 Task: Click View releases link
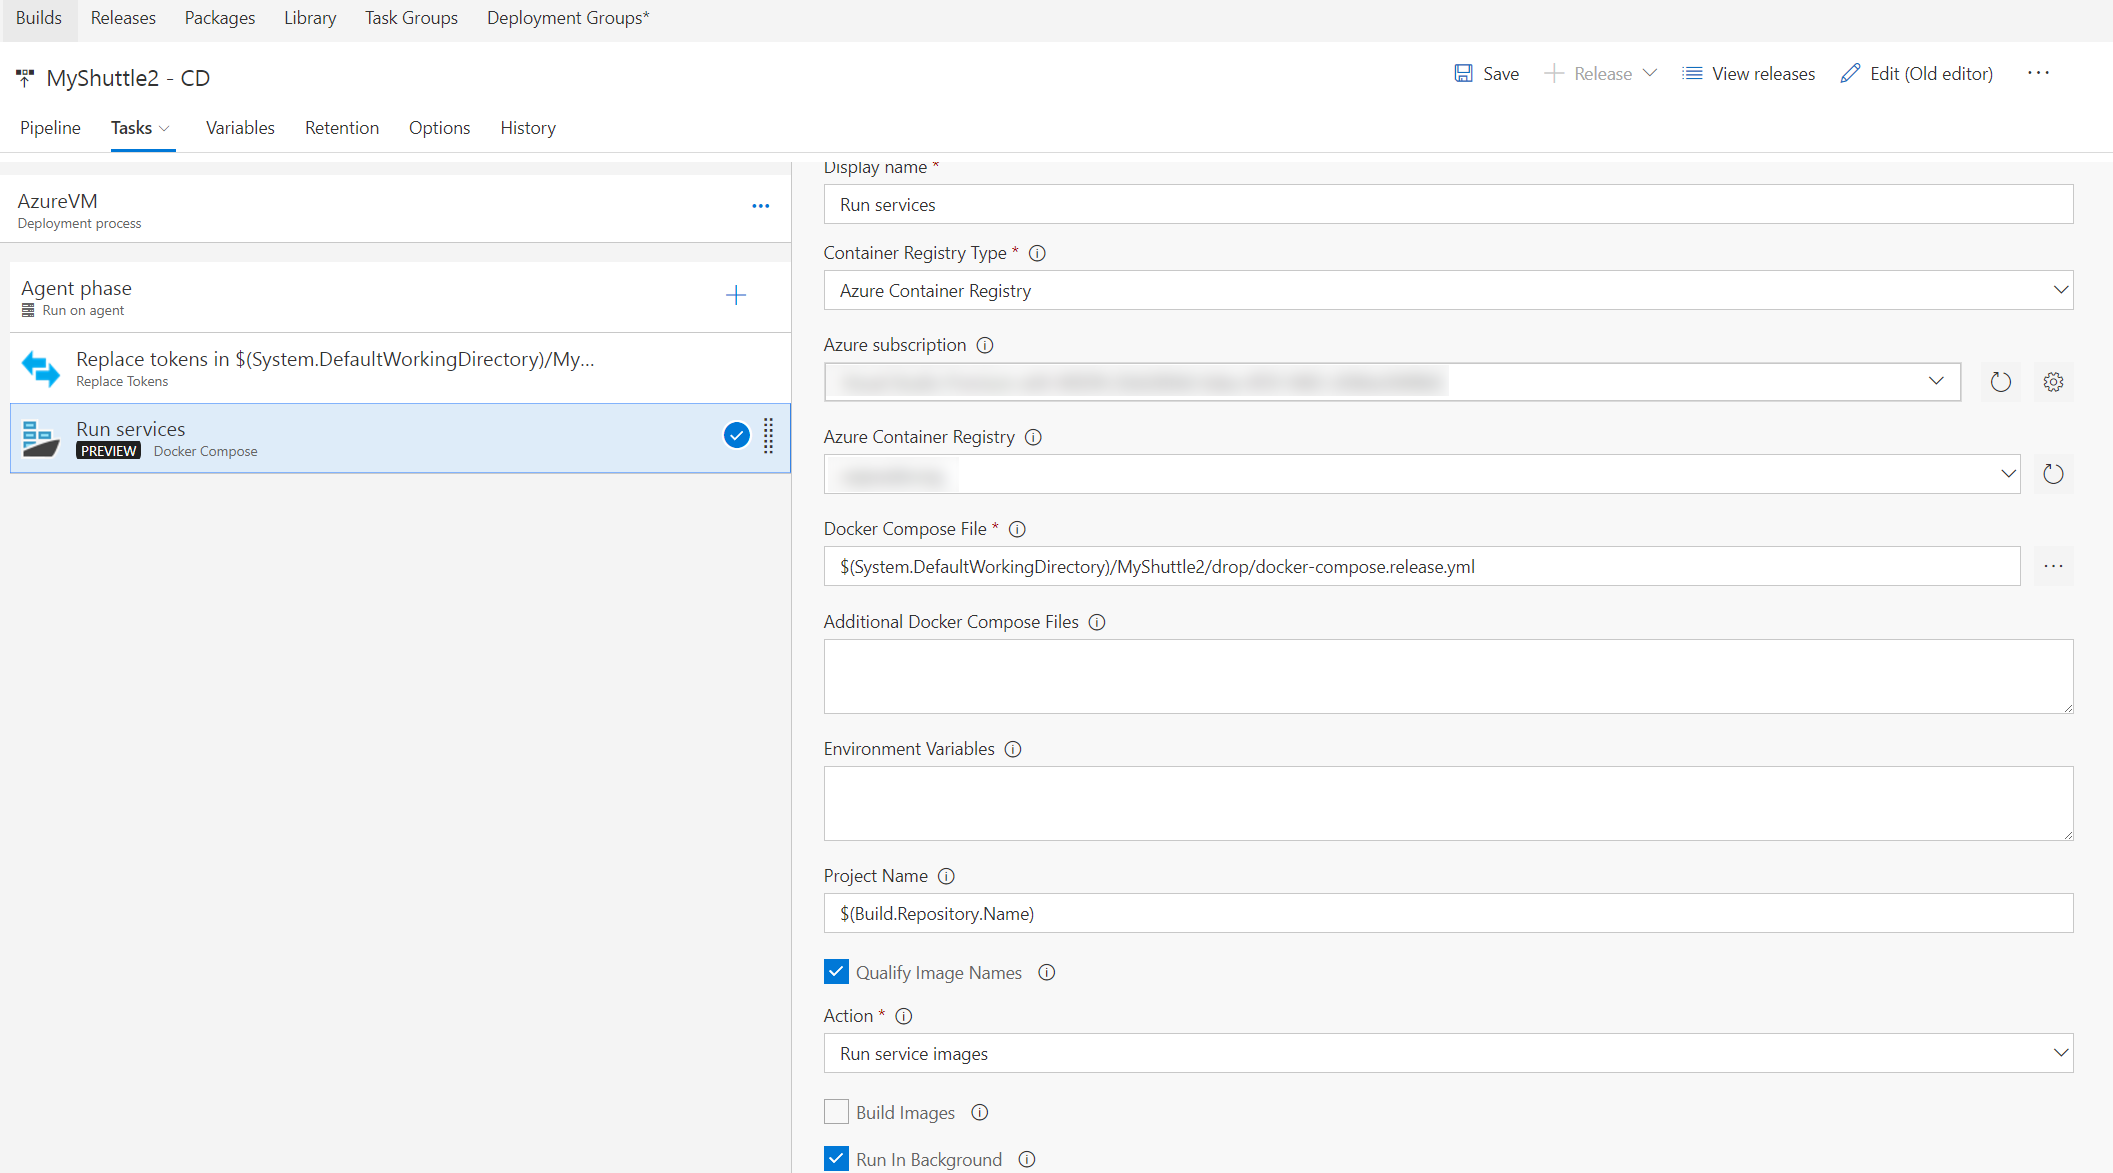1763,74
